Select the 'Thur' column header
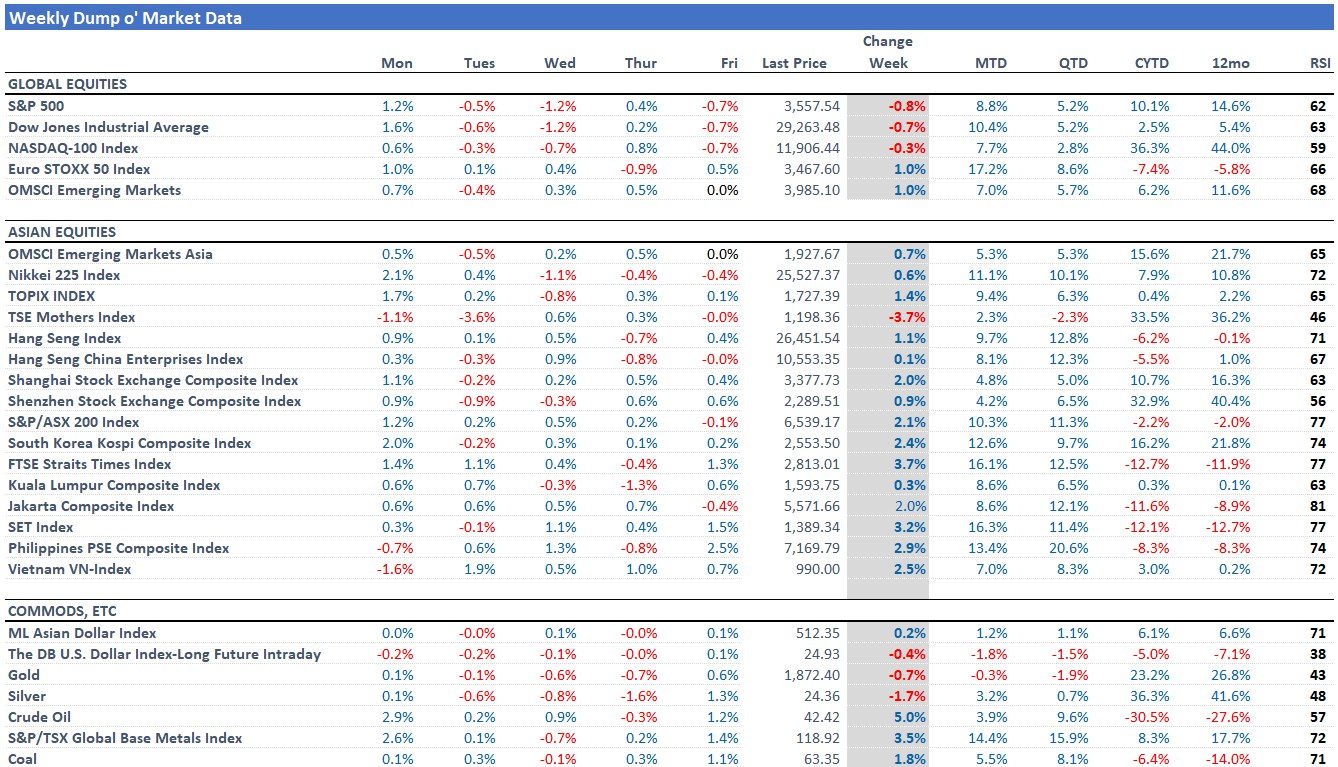The image size is (1338, 767). [x=641, y=63]
